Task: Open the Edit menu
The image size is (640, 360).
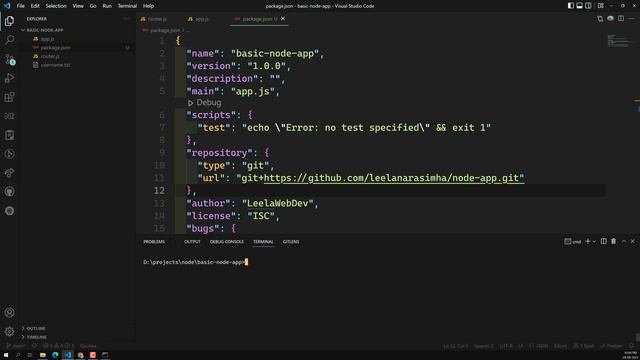Action: 35,6
